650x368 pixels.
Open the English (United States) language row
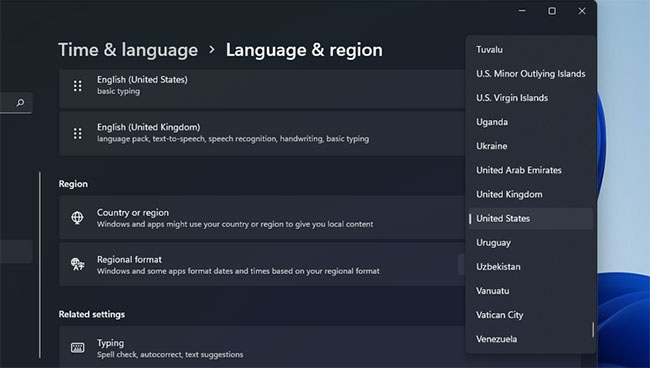click(x=262, y=89)
